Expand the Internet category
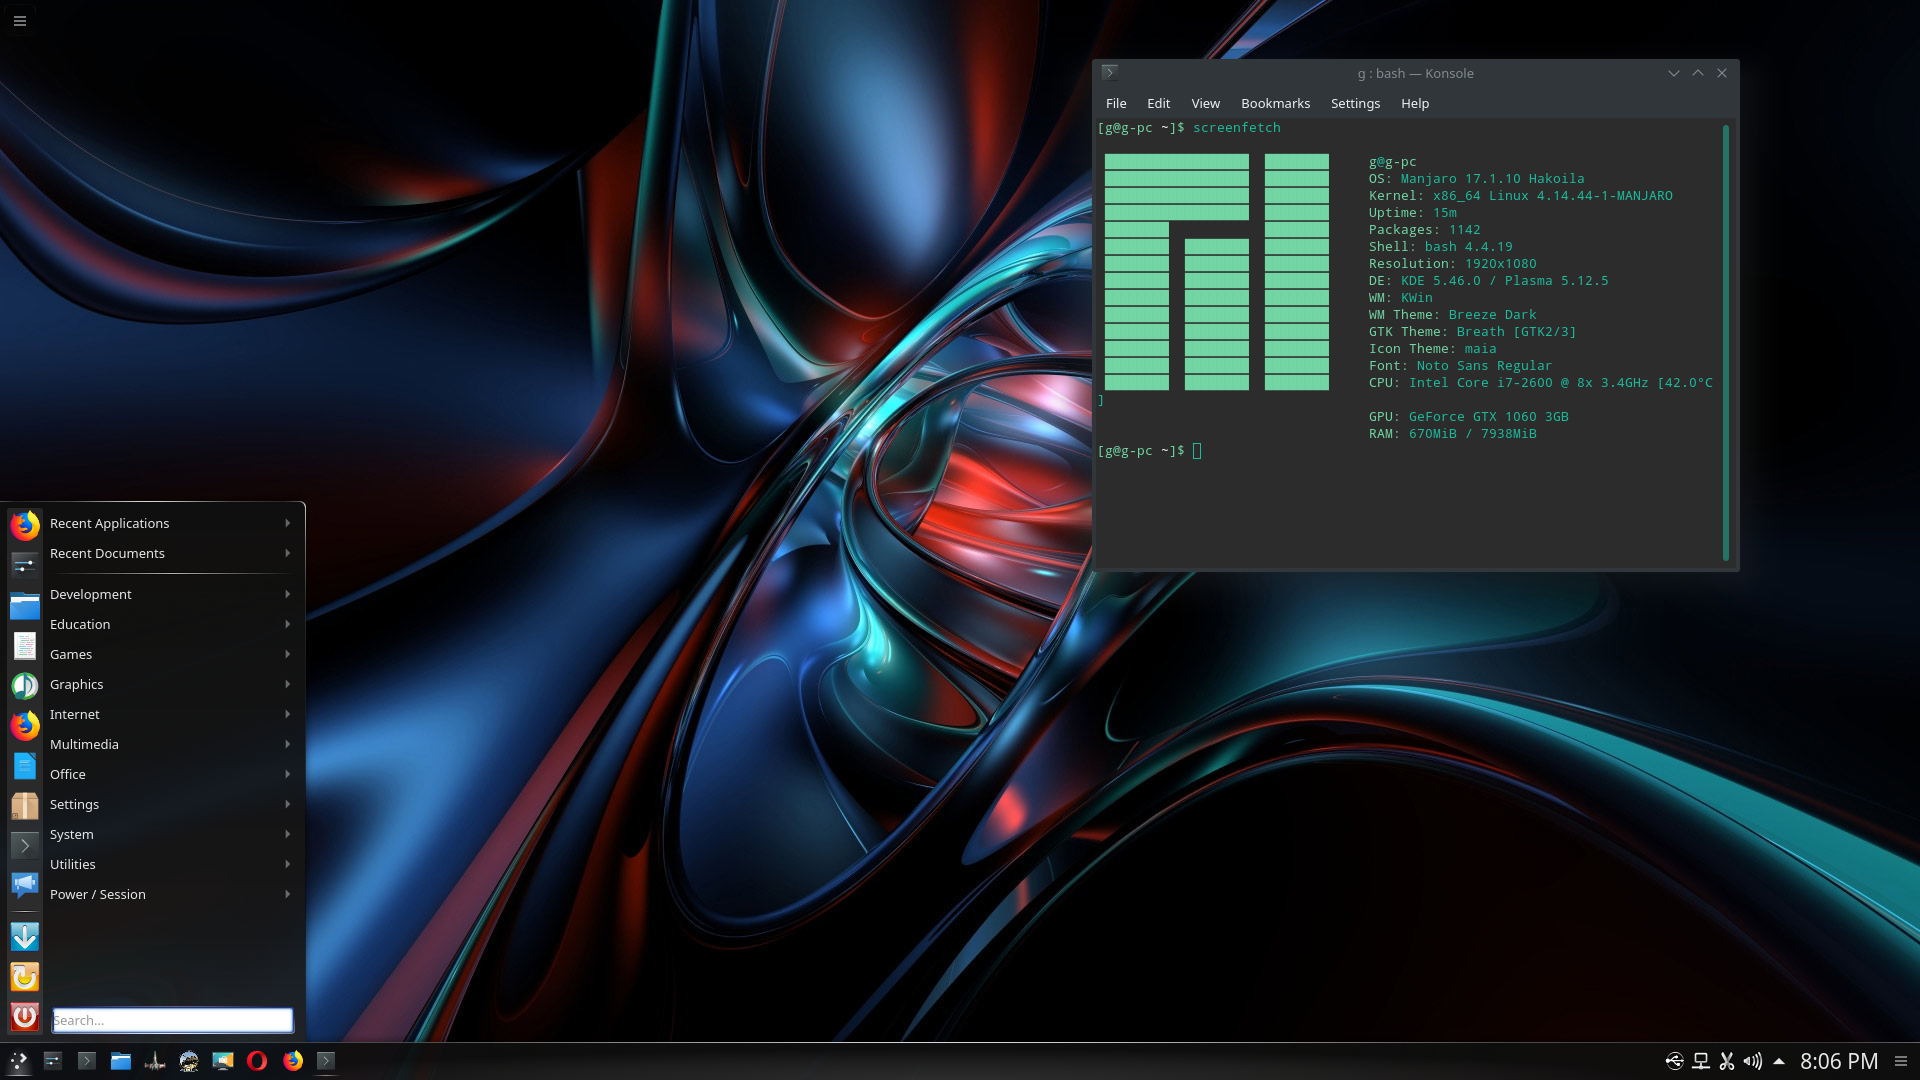The image size is (1920, 1080). (x=171, y=714)
